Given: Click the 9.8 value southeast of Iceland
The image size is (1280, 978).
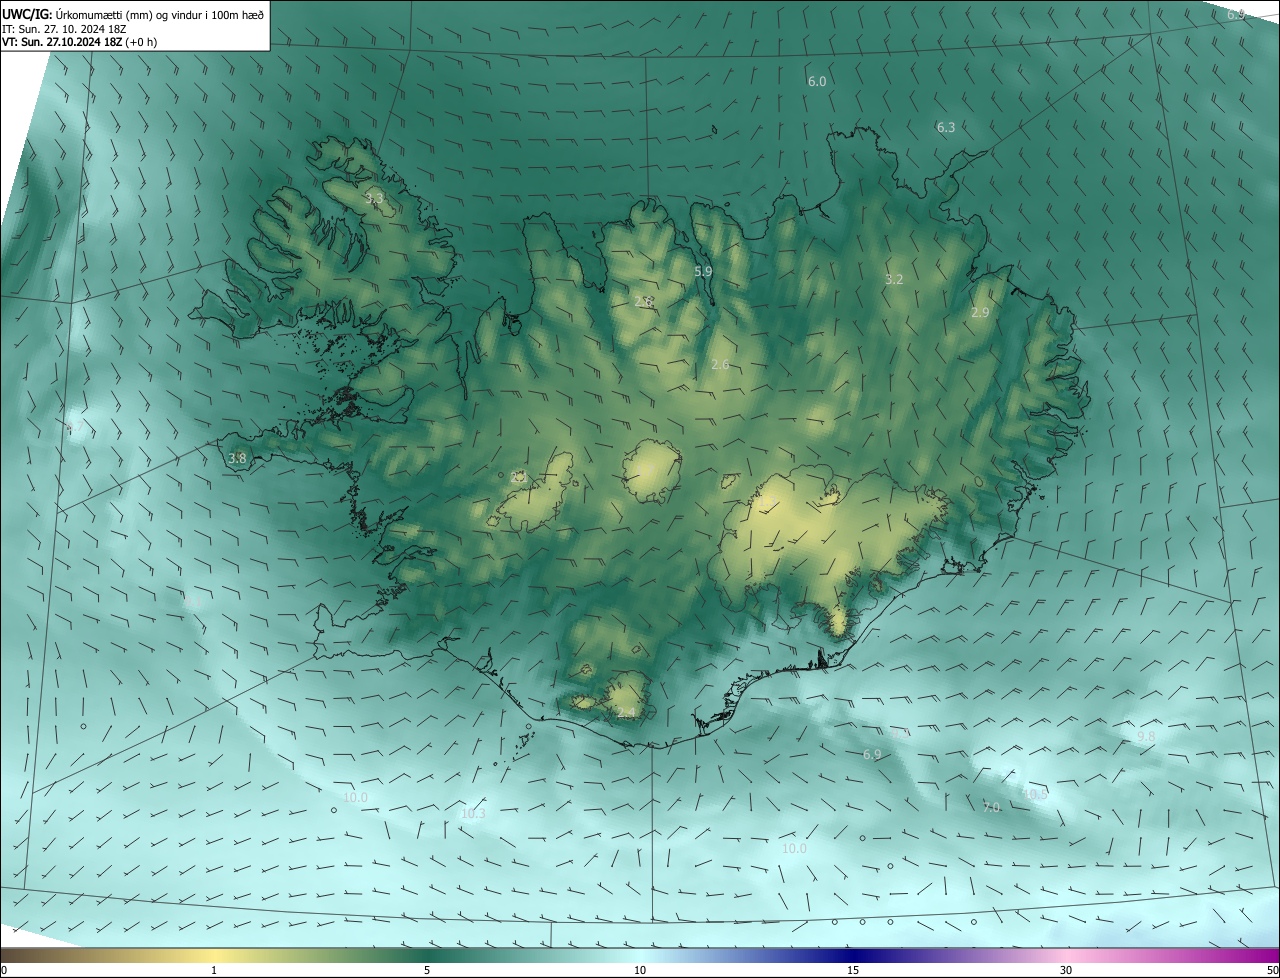Looking at the screenshot, I should click(1146, 736).
